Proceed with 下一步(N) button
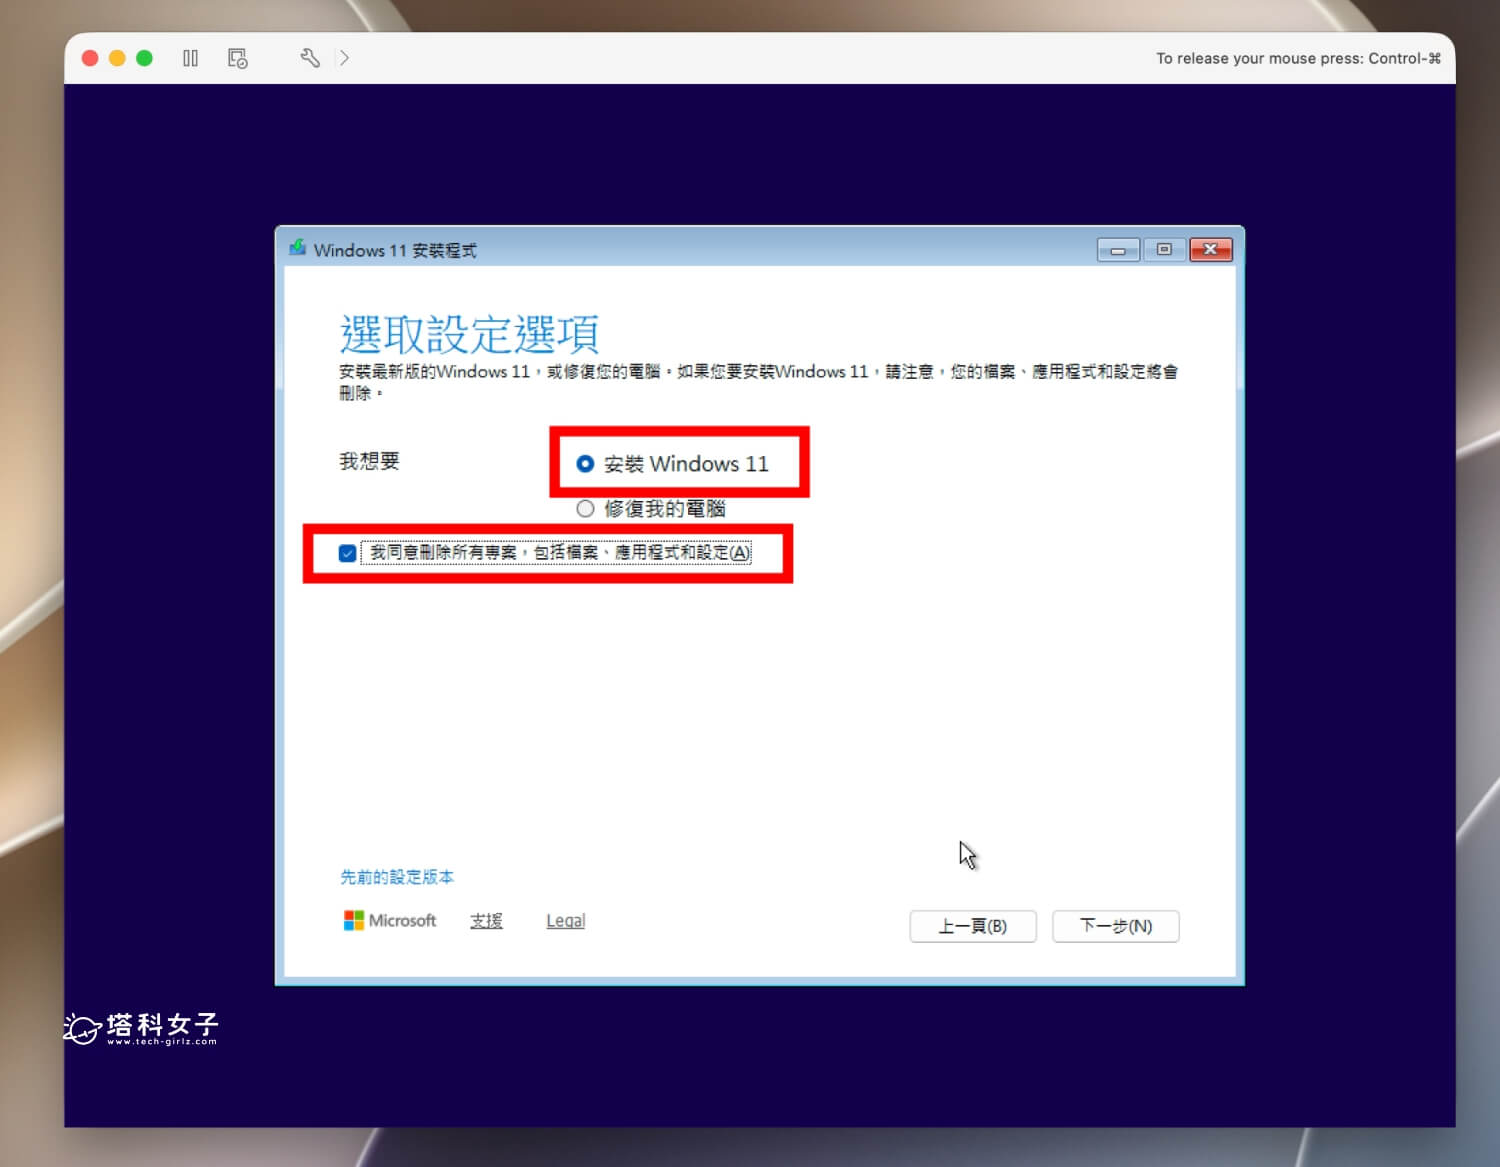The width and height of the screenshot is (1500, 1167). pyautogui.click(x=1116, y=926)
